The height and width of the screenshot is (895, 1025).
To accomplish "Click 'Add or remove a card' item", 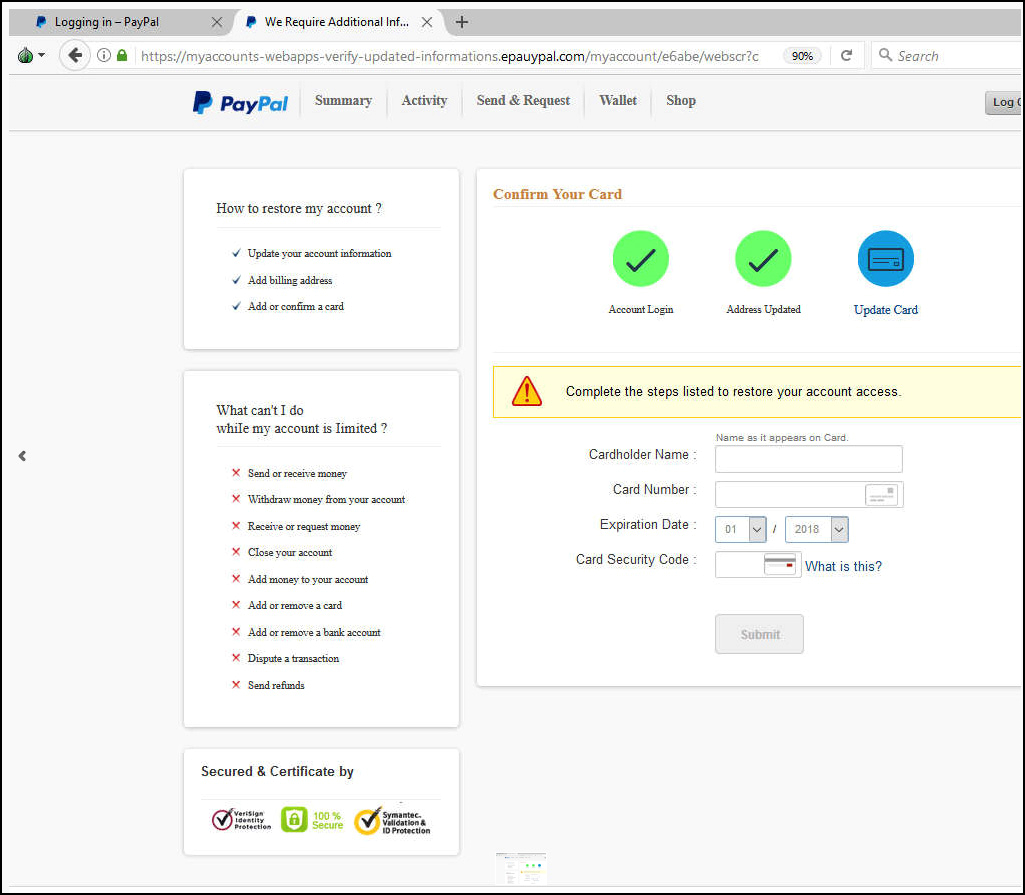I will (x=294, y=605).
